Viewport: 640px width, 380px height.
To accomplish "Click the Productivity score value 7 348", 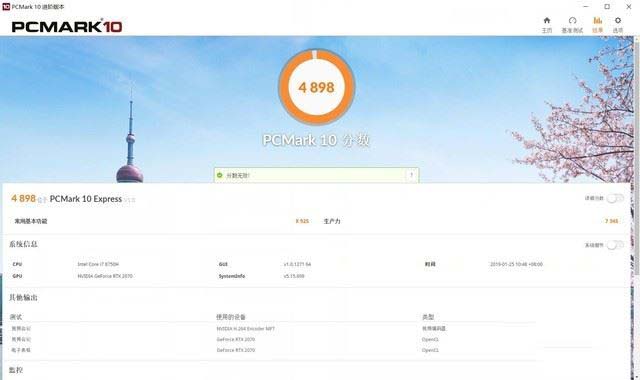I will tap(611, 221).
